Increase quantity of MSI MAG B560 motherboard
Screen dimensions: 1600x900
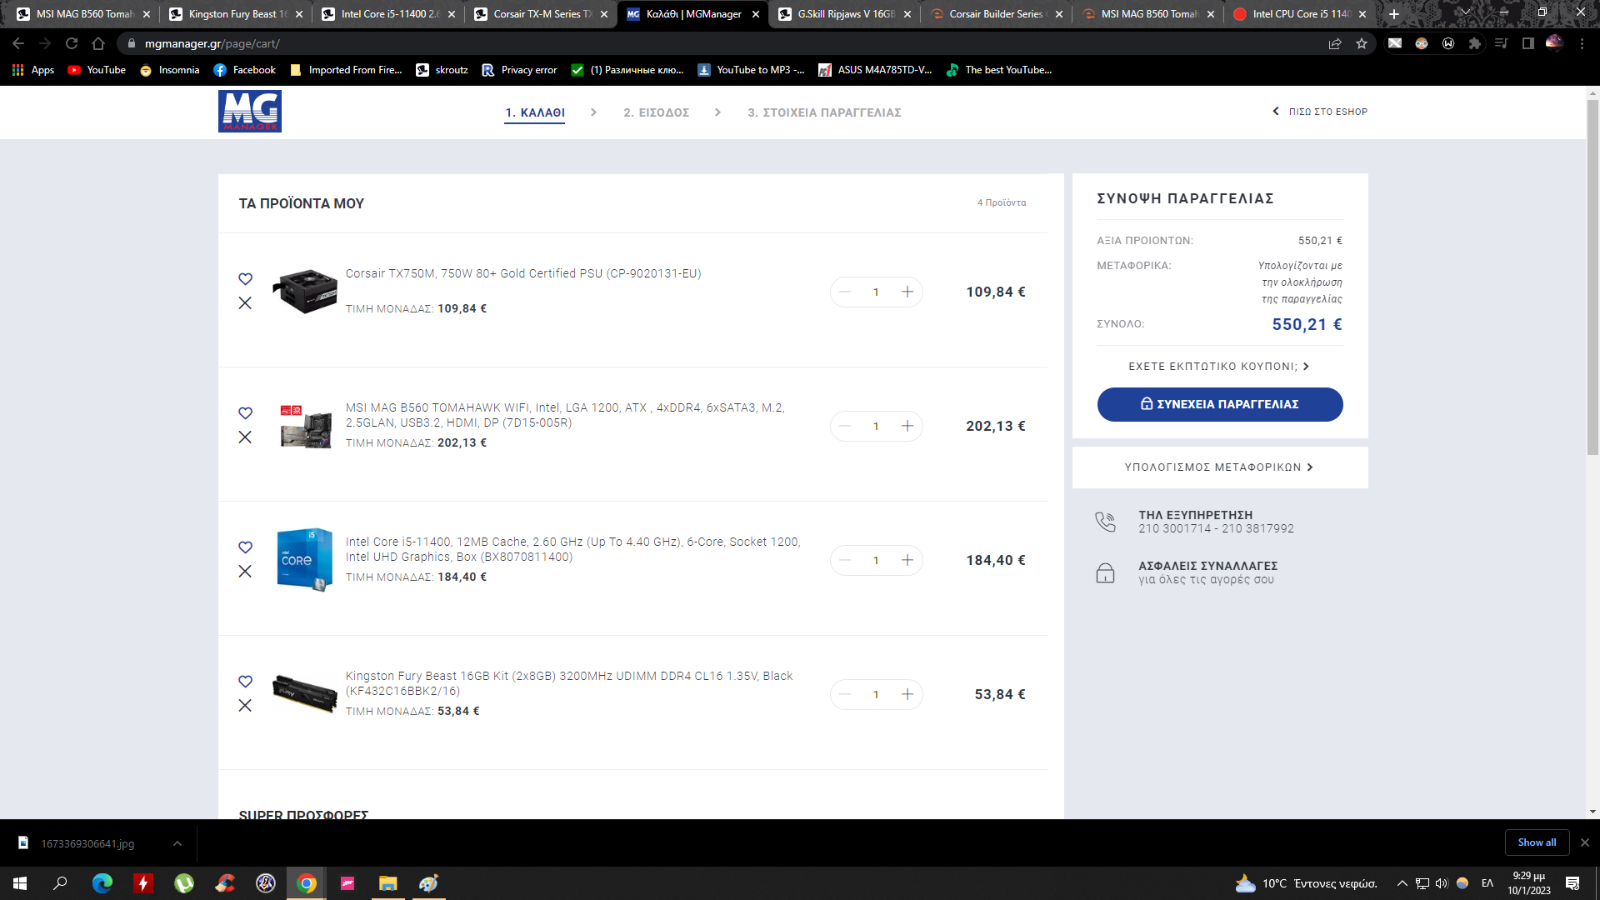pos(907,426)
